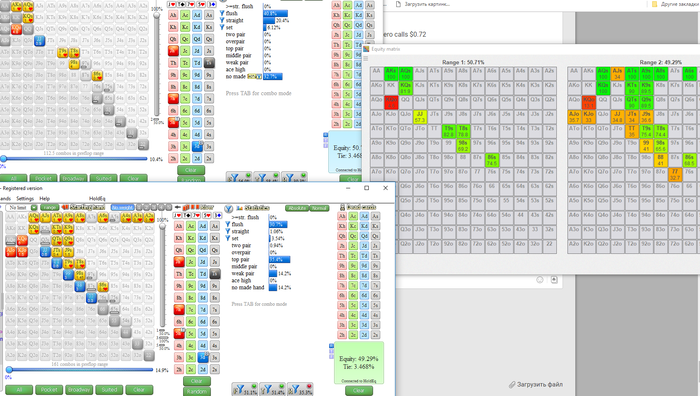Open the Equity matrix hamburger menu icon
Viewport: 700px width, 396px height.
(x=366, y=58)
